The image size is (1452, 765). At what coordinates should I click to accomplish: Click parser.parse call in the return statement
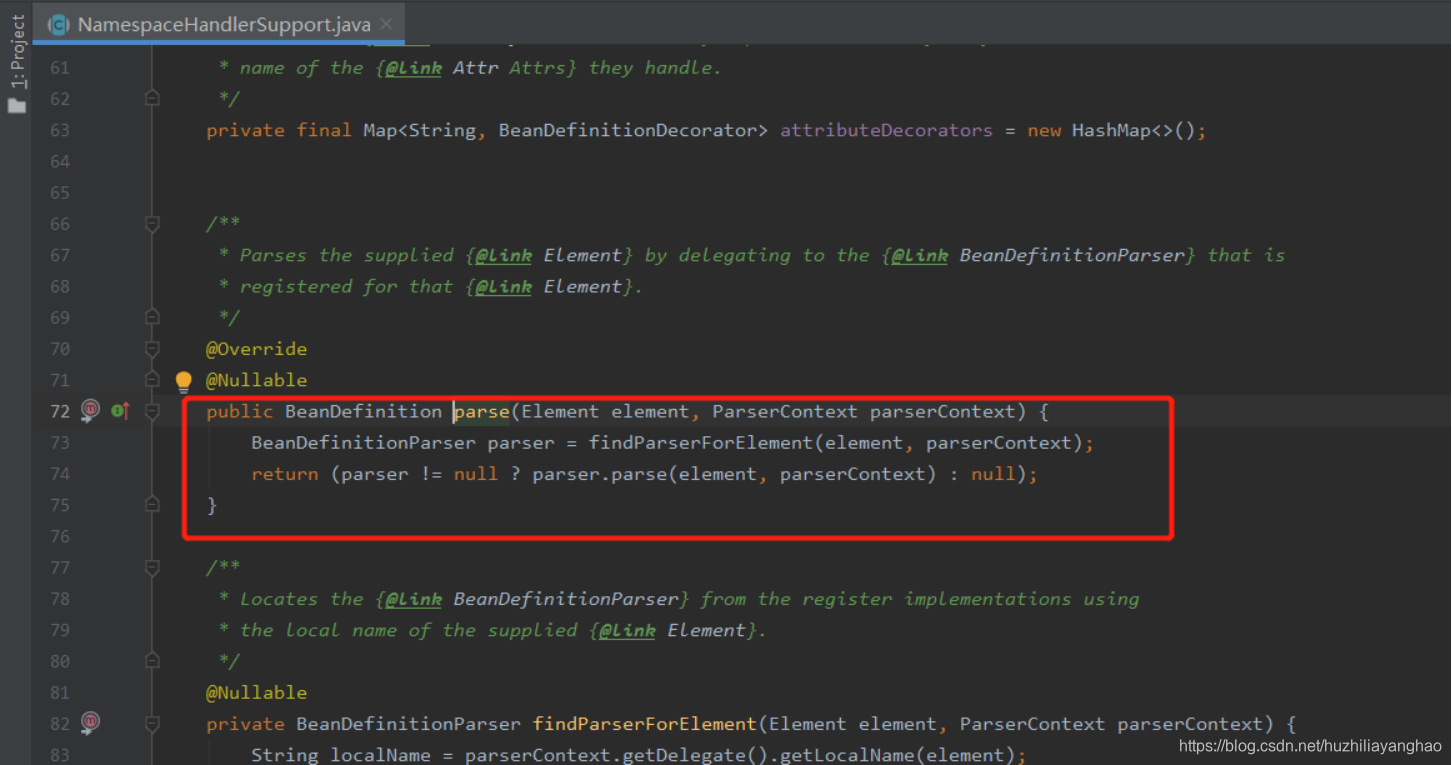pos(599,474)
